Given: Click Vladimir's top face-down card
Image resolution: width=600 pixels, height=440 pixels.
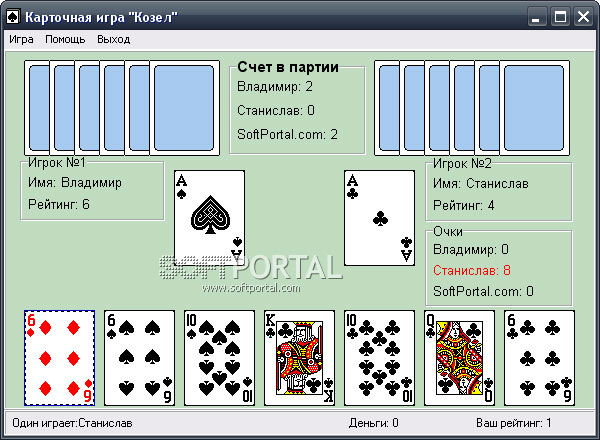Looking at the screenshot, I should (184, 108).
